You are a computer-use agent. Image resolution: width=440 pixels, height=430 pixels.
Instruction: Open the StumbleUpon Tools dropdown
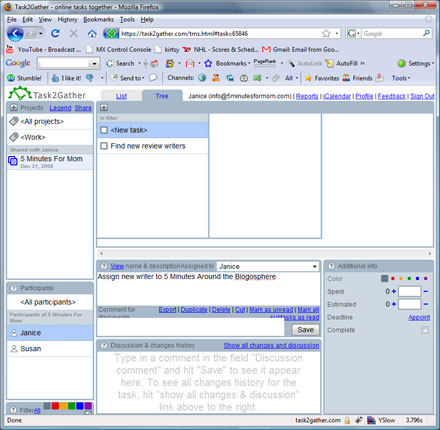pos(401,78)
